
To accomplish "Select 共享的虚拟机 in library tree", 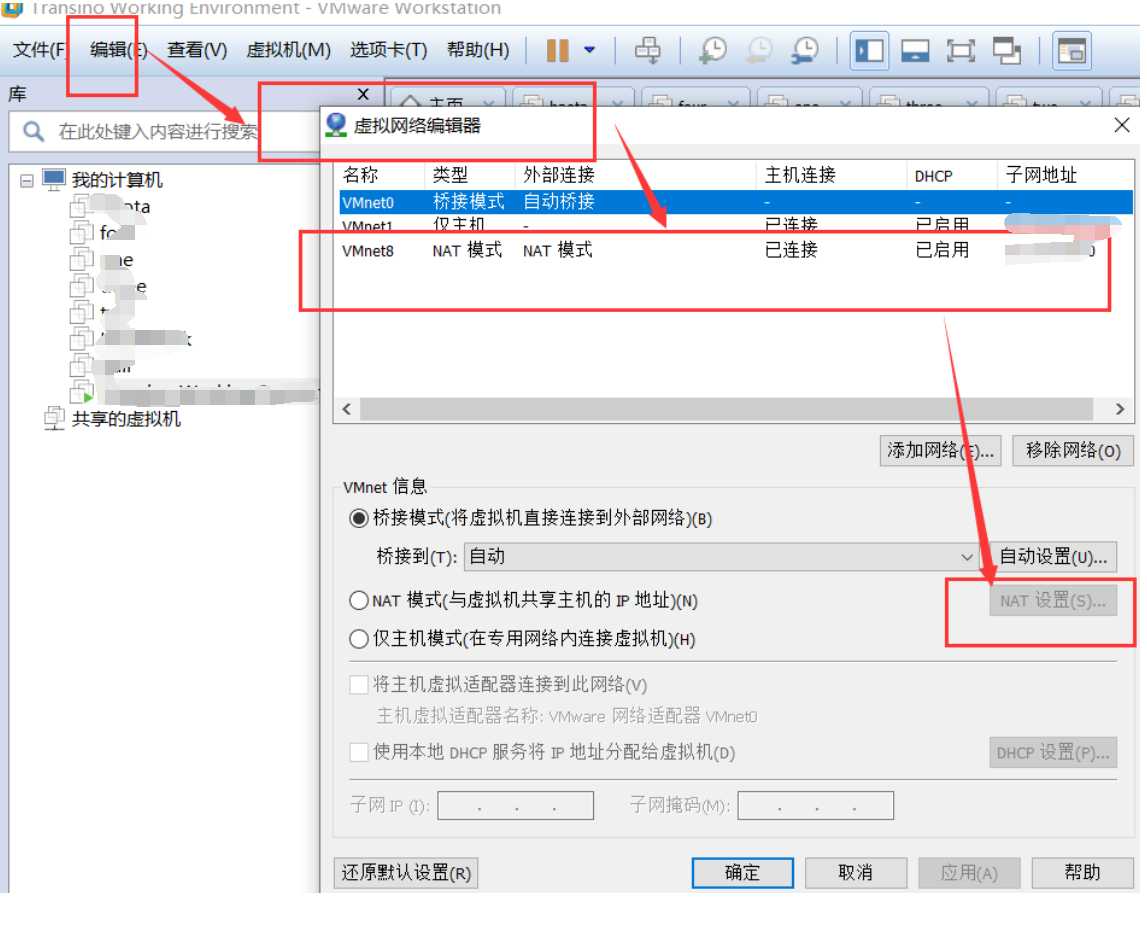I will [x=126, y=418].
